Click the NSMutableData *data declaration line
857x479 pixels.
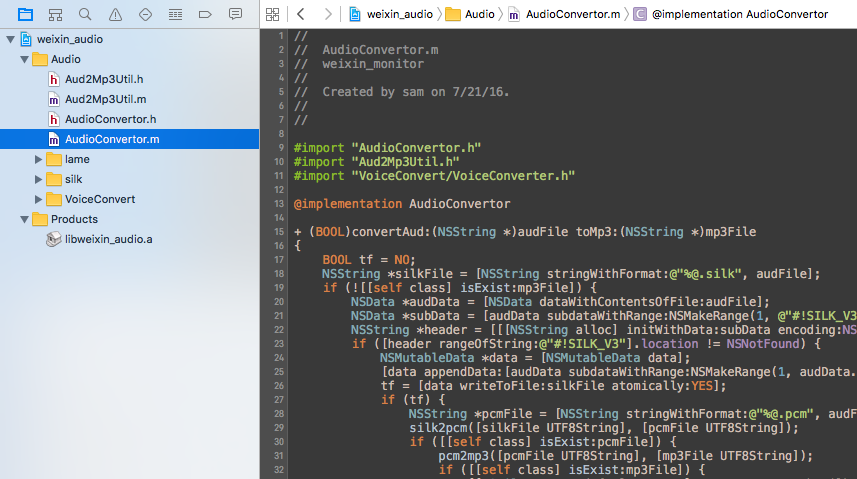point(535,358)
